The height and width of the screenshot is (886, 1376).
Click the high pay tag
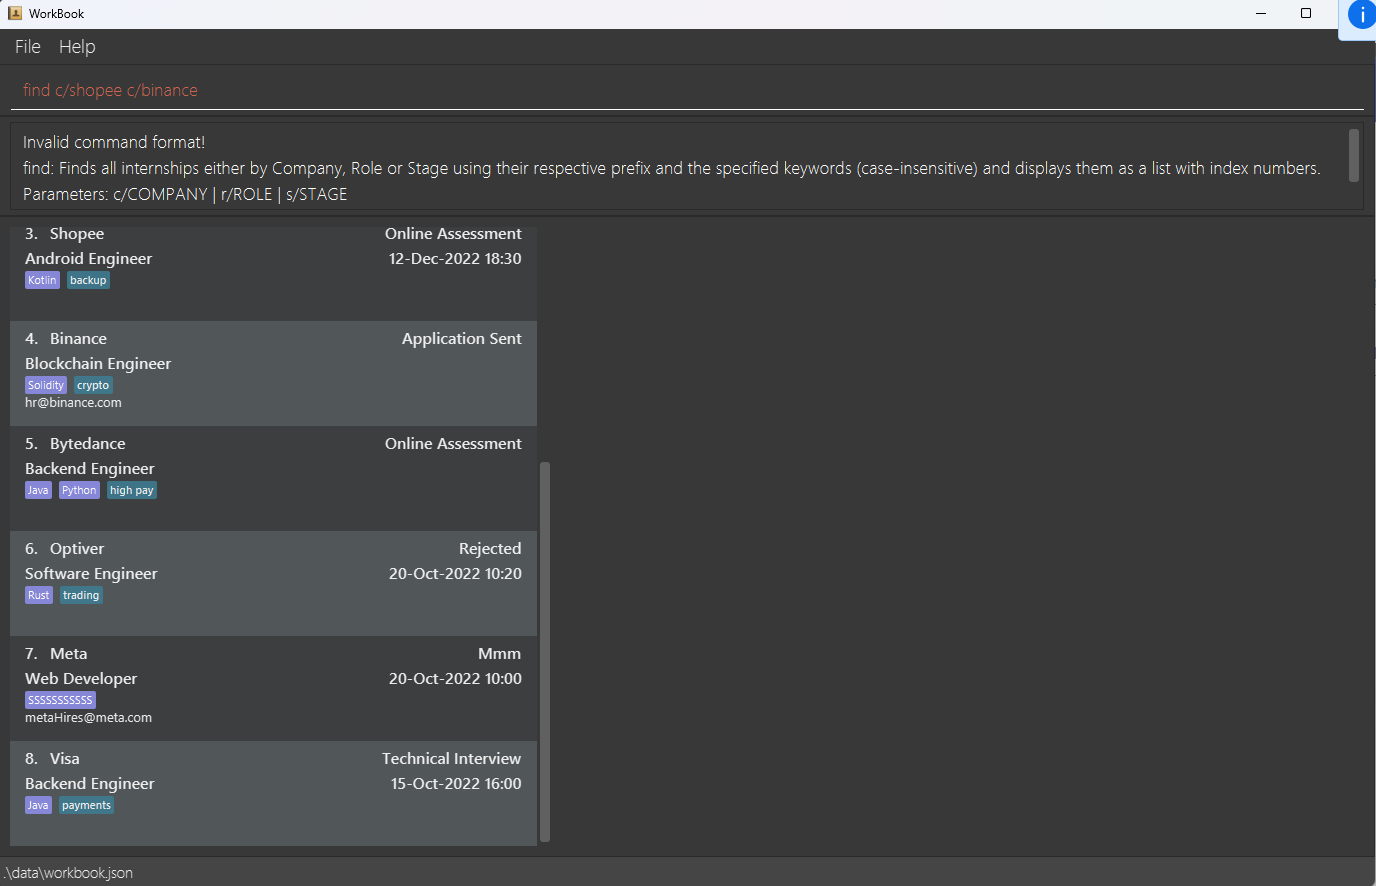(x=132, y=490)
